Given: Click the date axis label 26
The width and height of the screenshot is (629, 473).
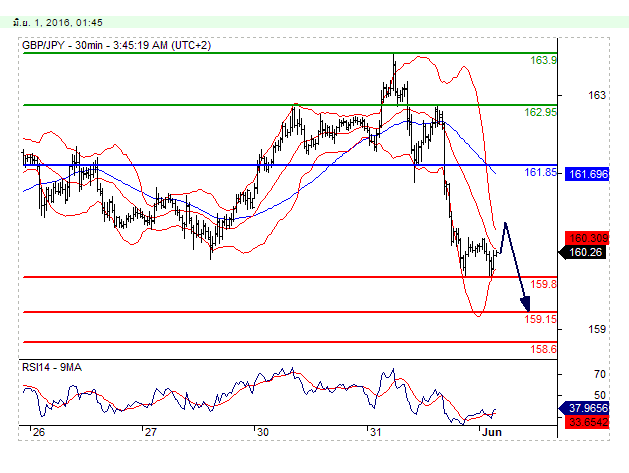Looking at the screenshot, I should pos(39,432).
